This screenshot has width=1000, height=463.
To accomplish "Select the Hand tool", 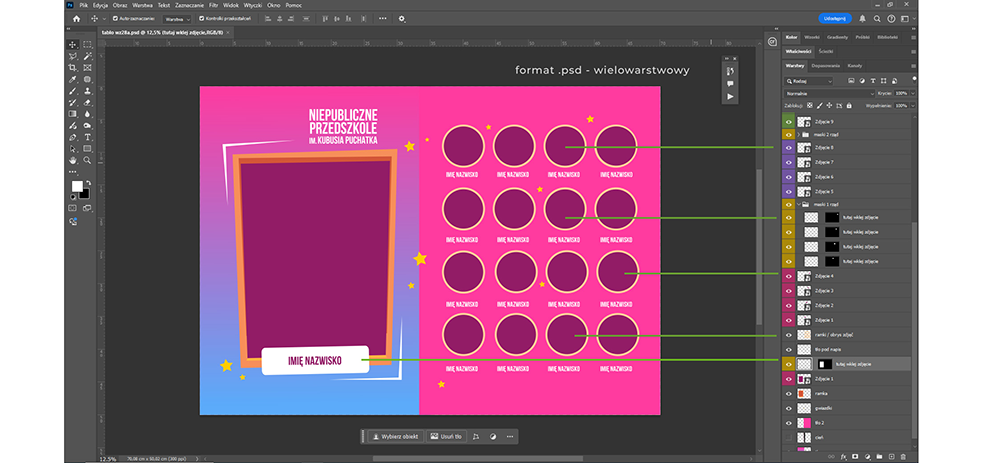I will pyautogui.click(x=73, y=160).
